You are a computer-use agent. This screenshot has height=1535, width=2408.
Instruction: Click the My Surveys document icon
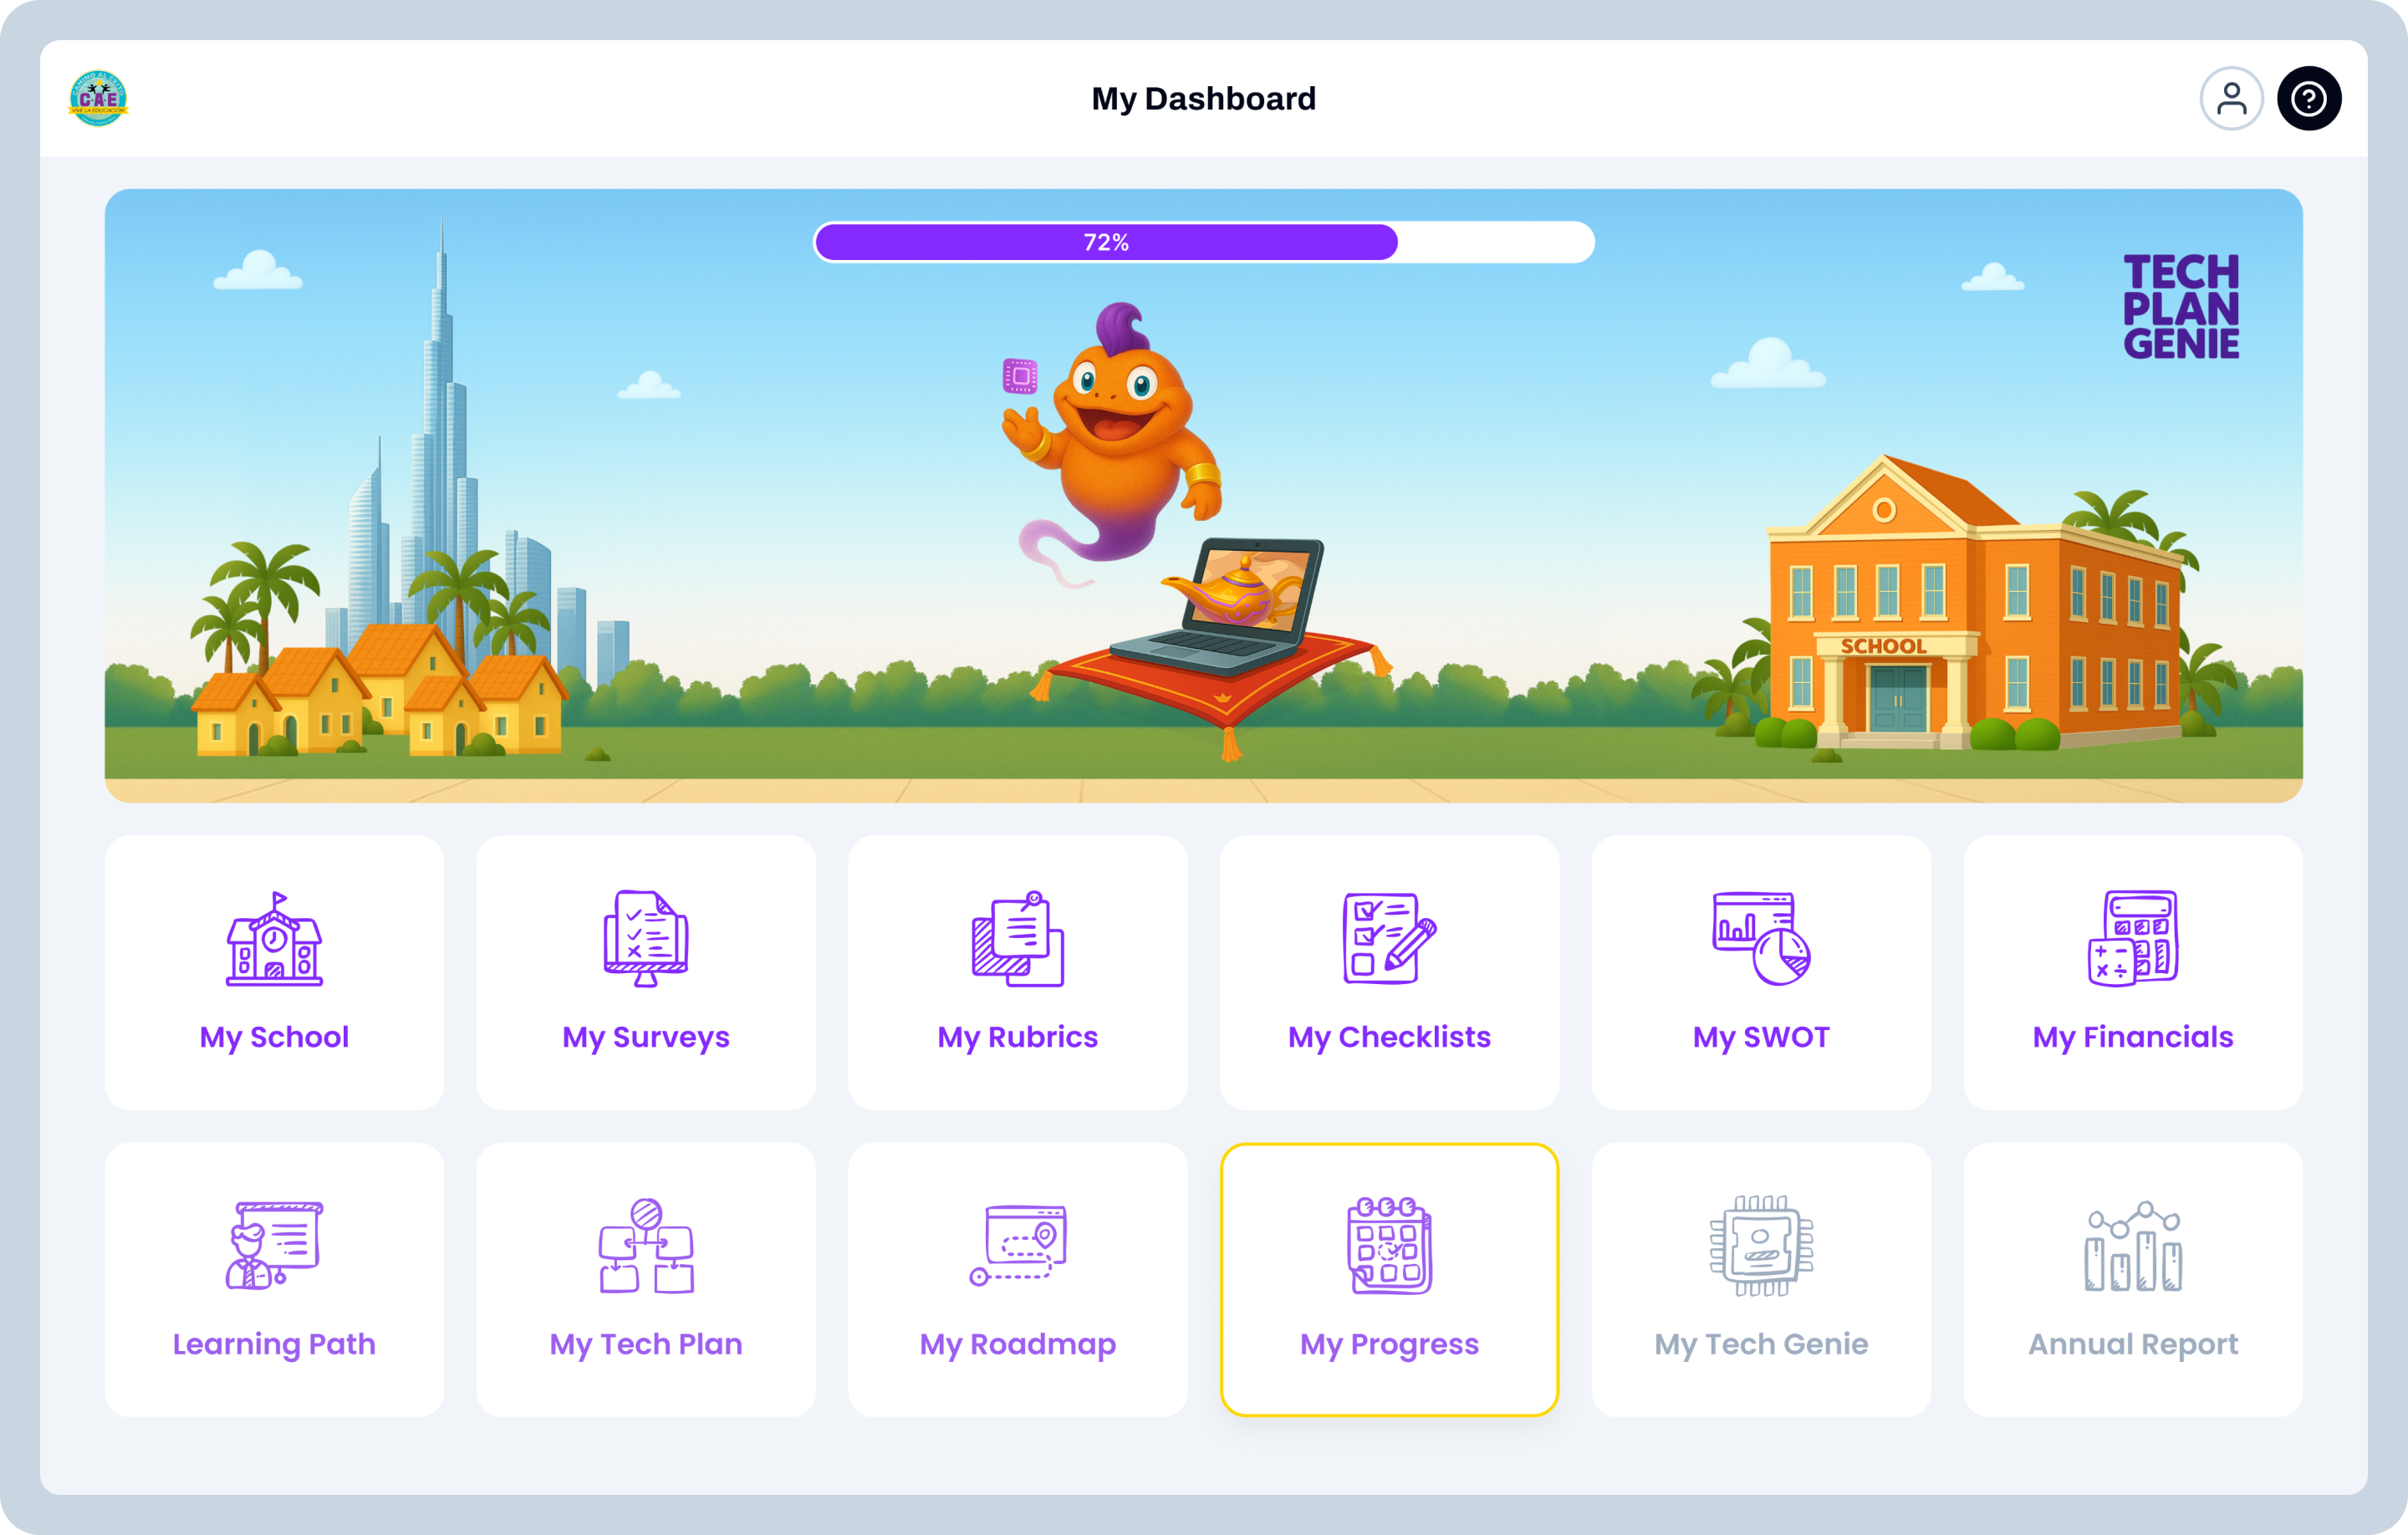(646, 940)
